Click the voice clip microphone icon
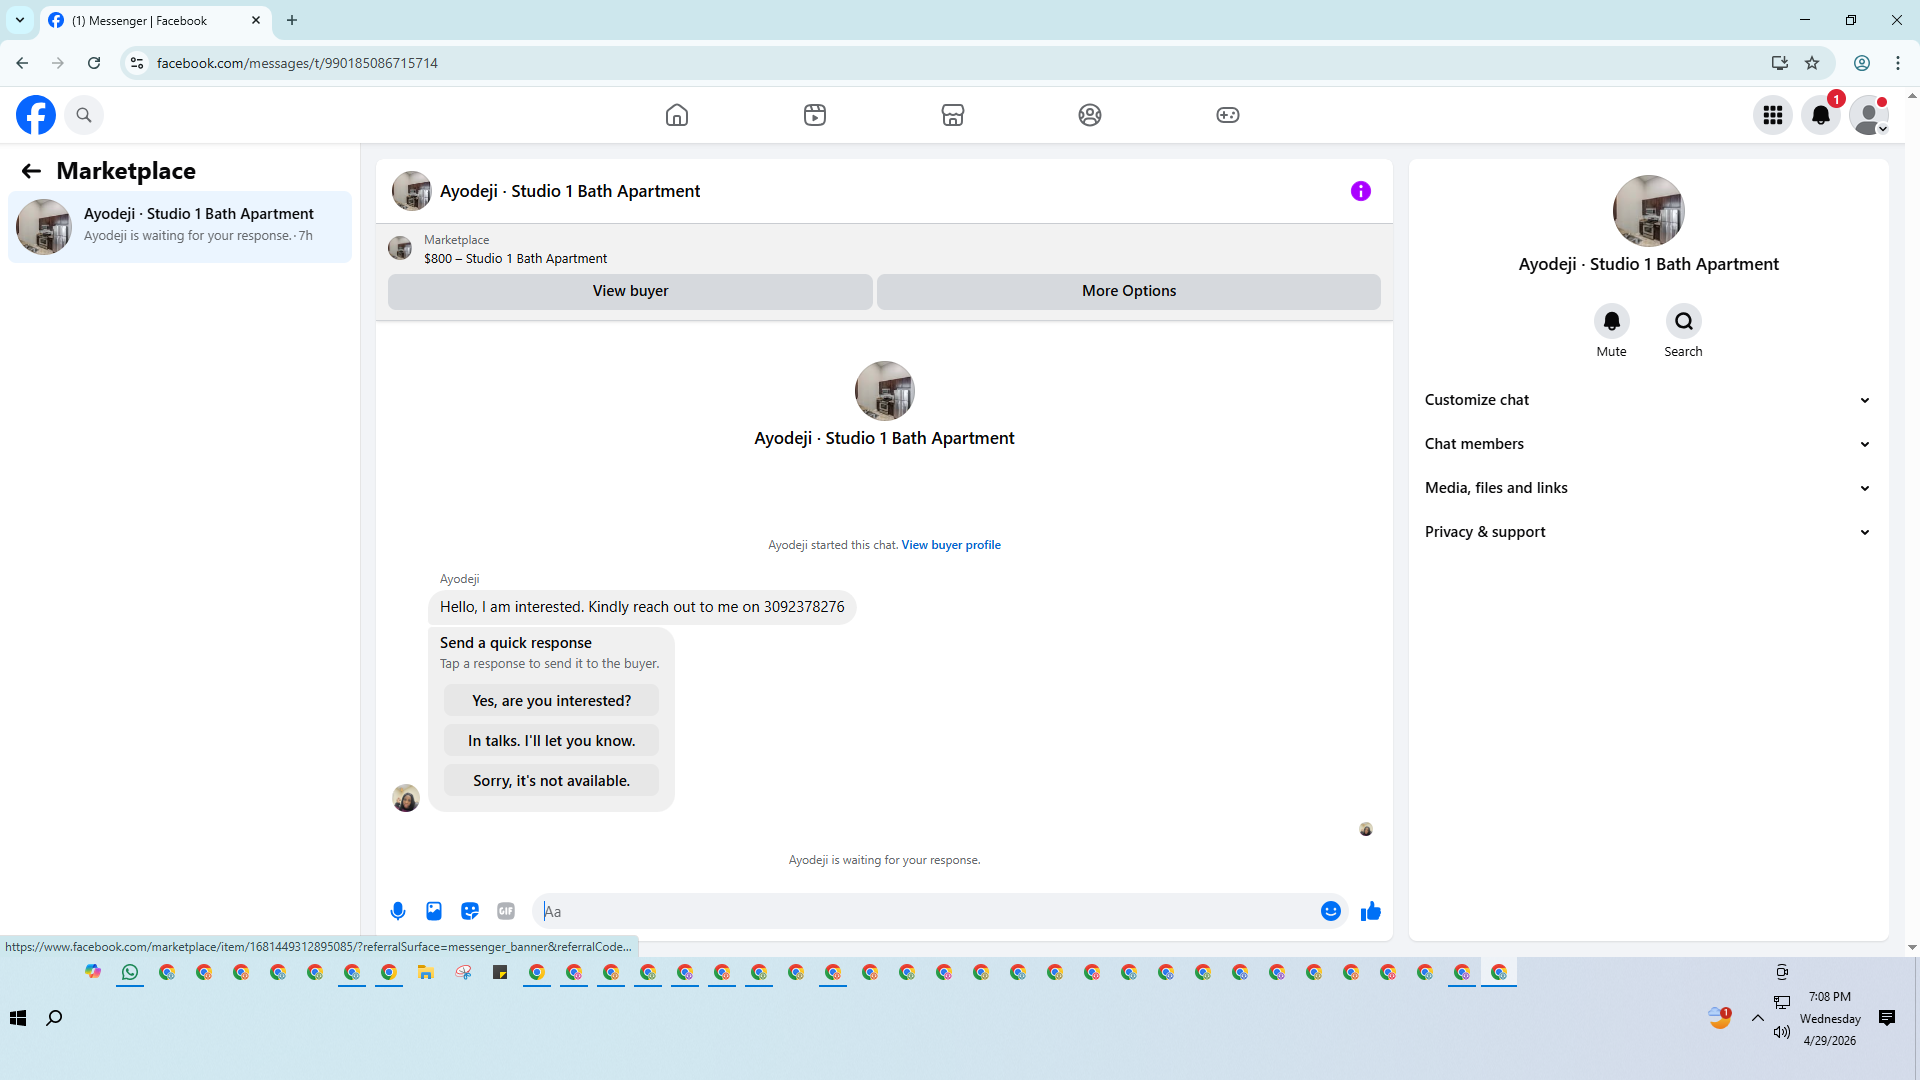Viewport: 1920px width, 1080px height. pos(398,911)
